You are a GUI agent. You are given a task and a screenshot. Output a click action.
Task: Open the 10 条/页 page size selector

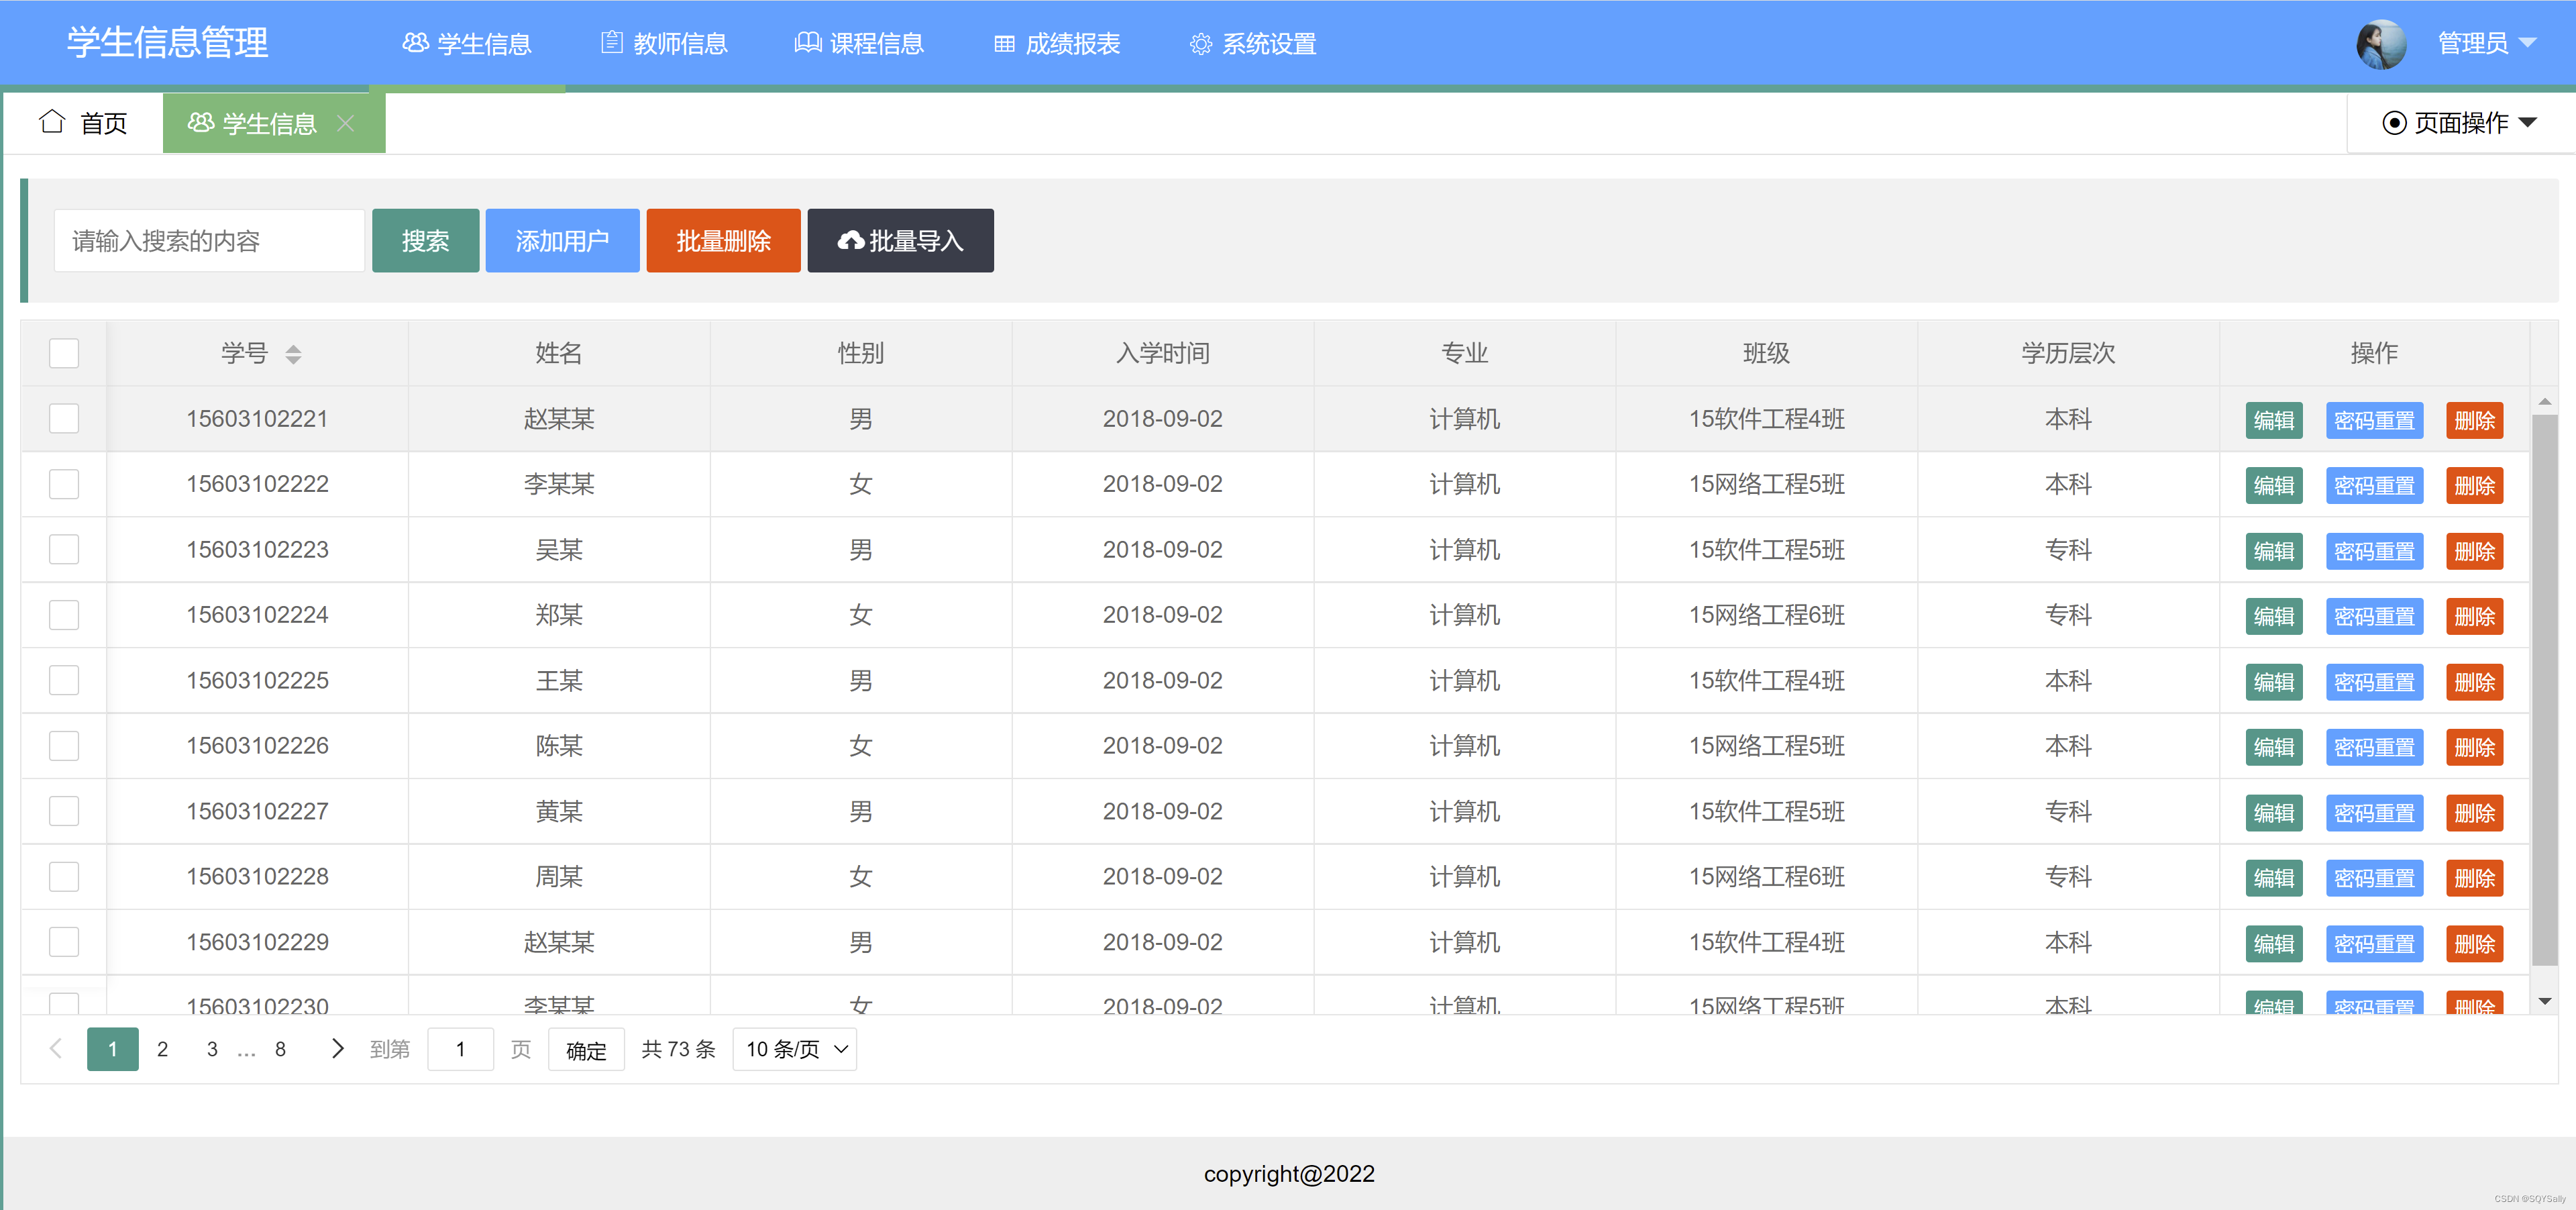[x=795, y=1049]
